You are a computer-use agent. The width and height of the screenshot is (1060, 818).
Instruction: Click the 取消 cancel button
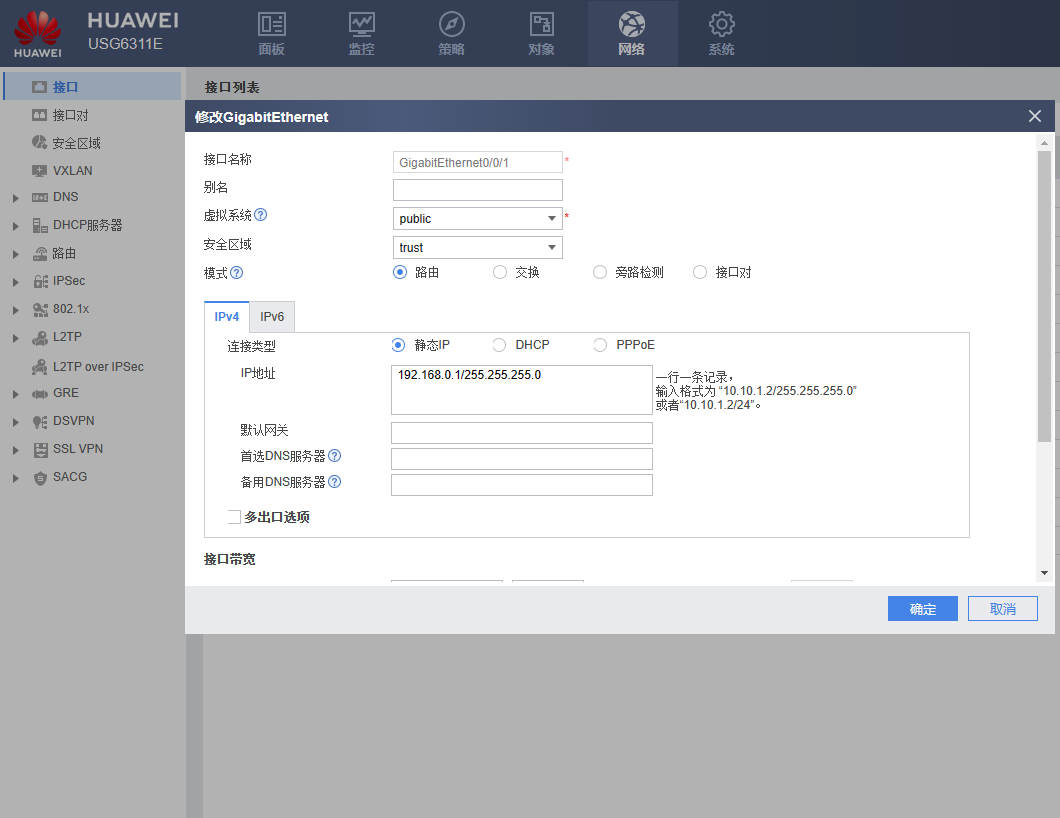pos(1002,609)
